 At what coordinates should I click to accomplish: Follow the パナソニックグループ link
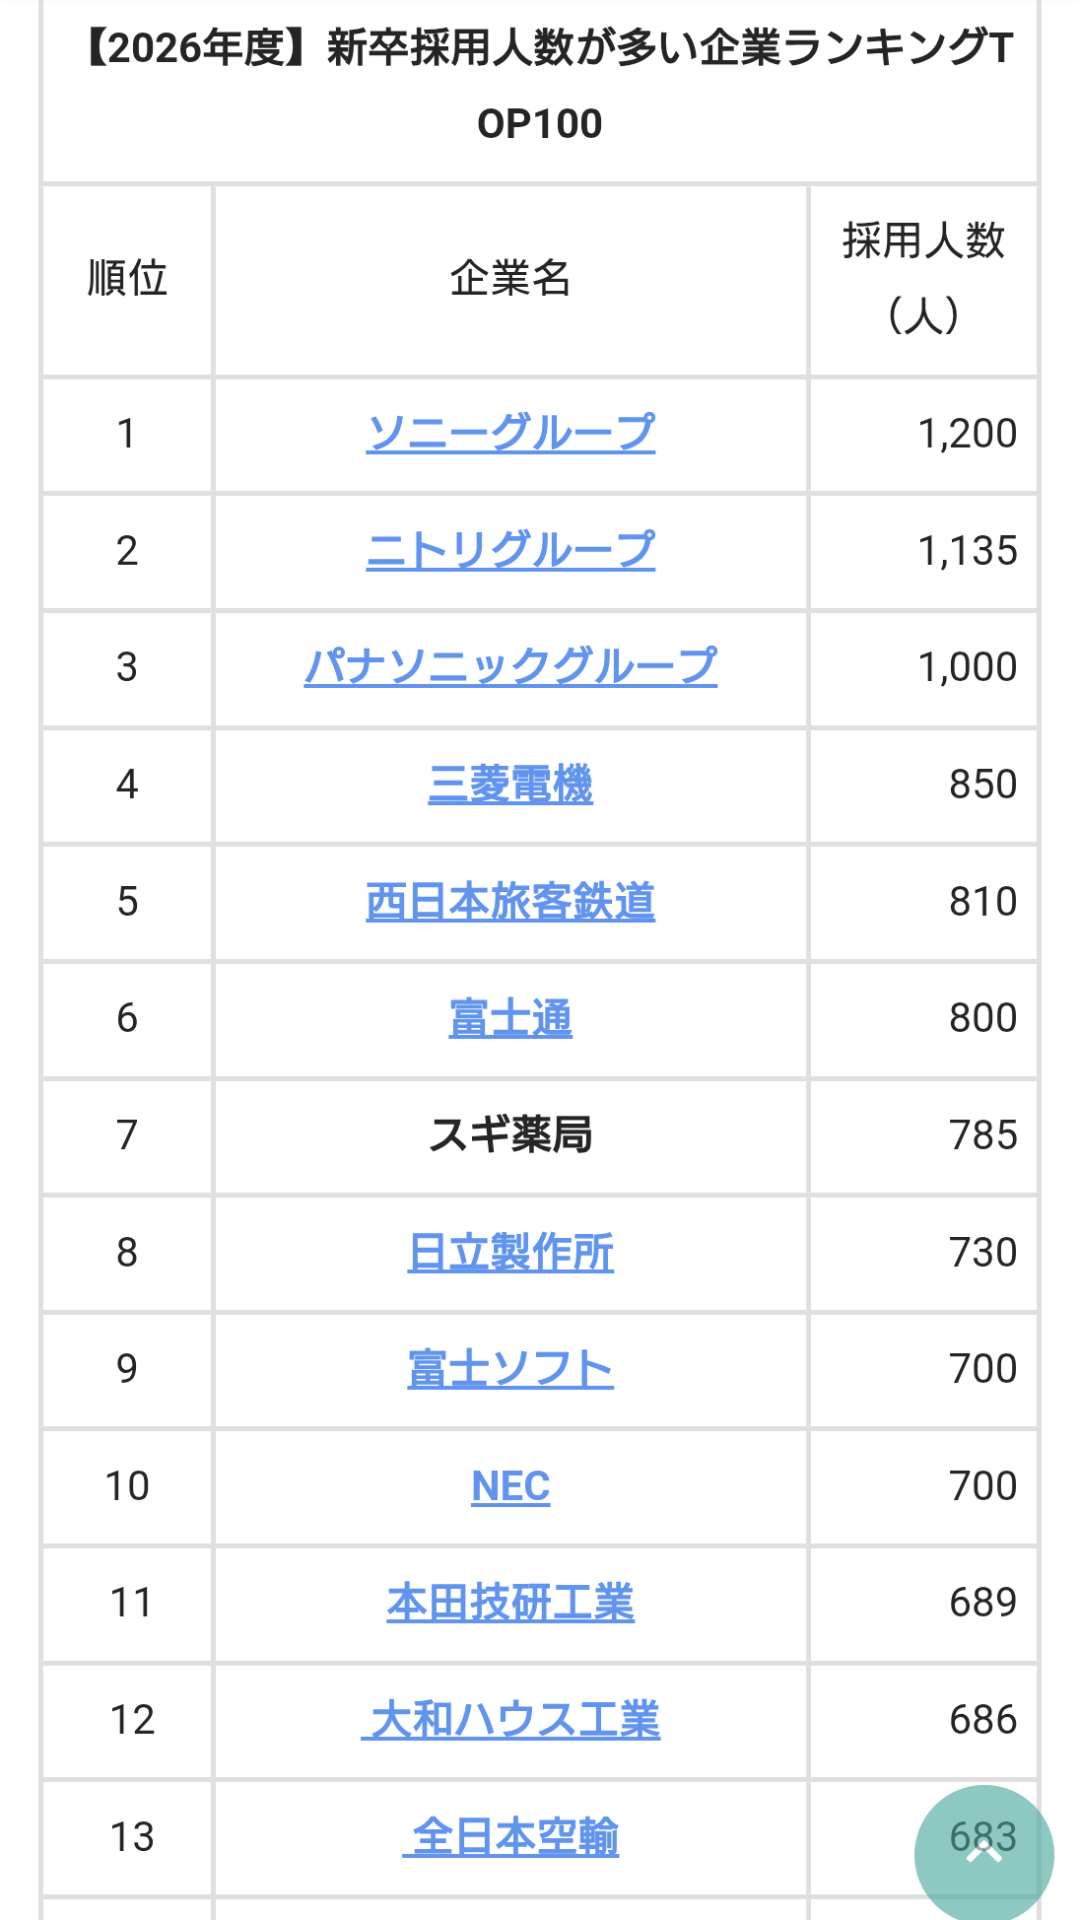tap(510, 667)
